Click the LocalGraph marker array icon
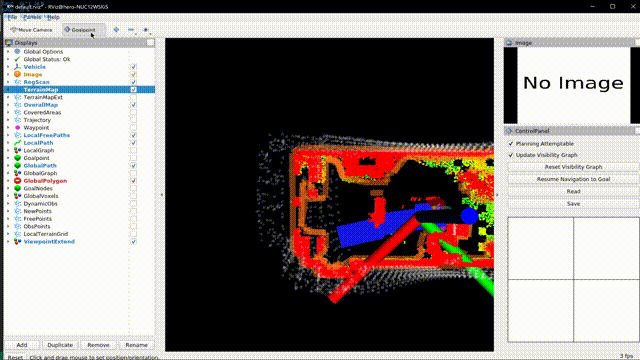 tap(17, 150)
